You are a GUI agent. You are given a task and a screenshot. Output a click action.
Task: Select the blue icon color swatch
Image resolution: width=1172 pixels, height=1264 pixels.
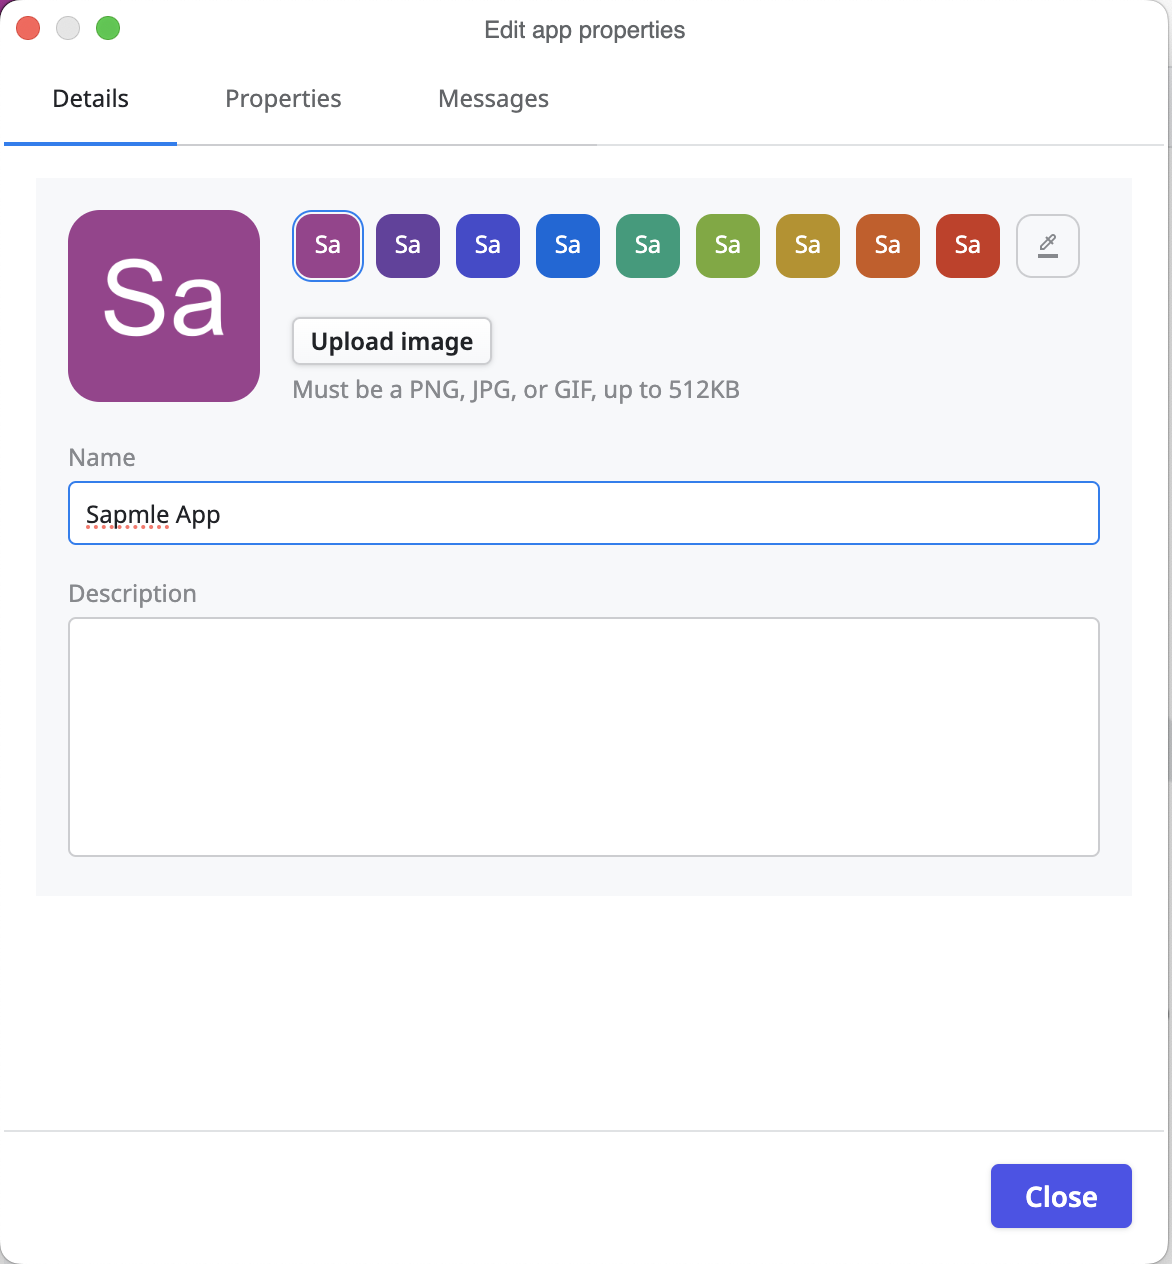pos(567,245)
